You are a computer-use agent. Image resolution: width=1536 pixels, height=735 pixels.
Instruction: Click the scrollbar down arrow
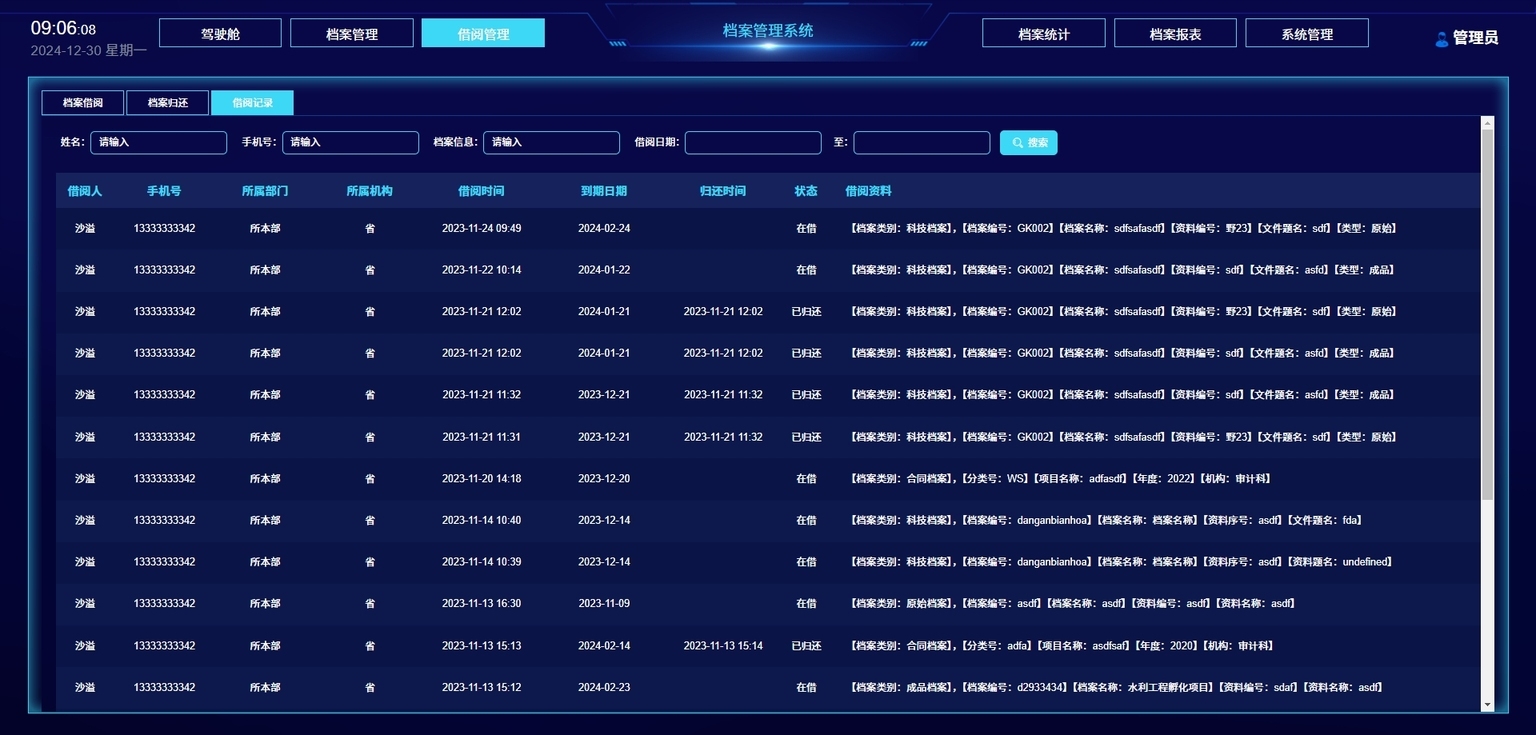click(1487, 705)
